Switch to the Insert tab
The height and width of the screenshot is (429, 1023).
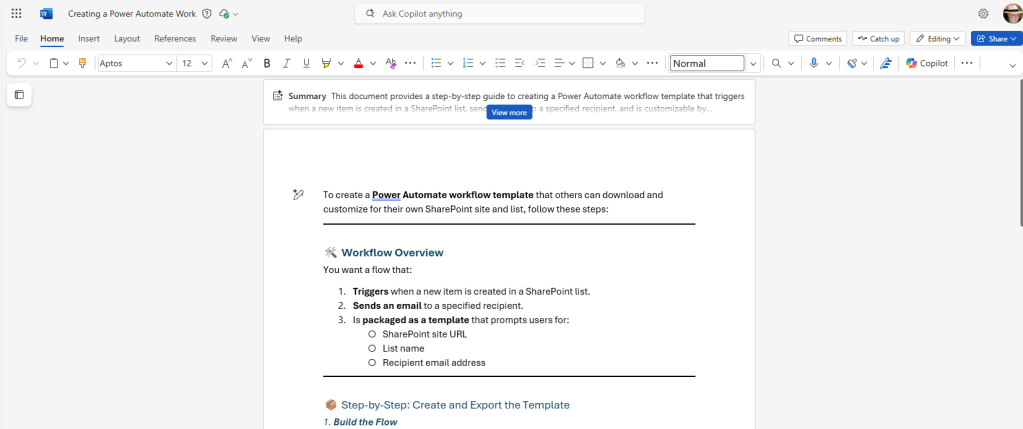89,38
